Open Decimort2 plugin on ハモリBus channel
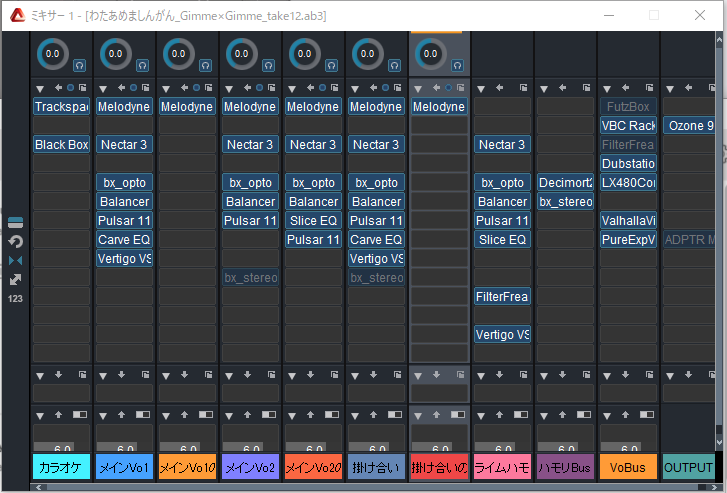Viewport: 727px width, 493px height. pyautogui.click(x=565, y=183)
